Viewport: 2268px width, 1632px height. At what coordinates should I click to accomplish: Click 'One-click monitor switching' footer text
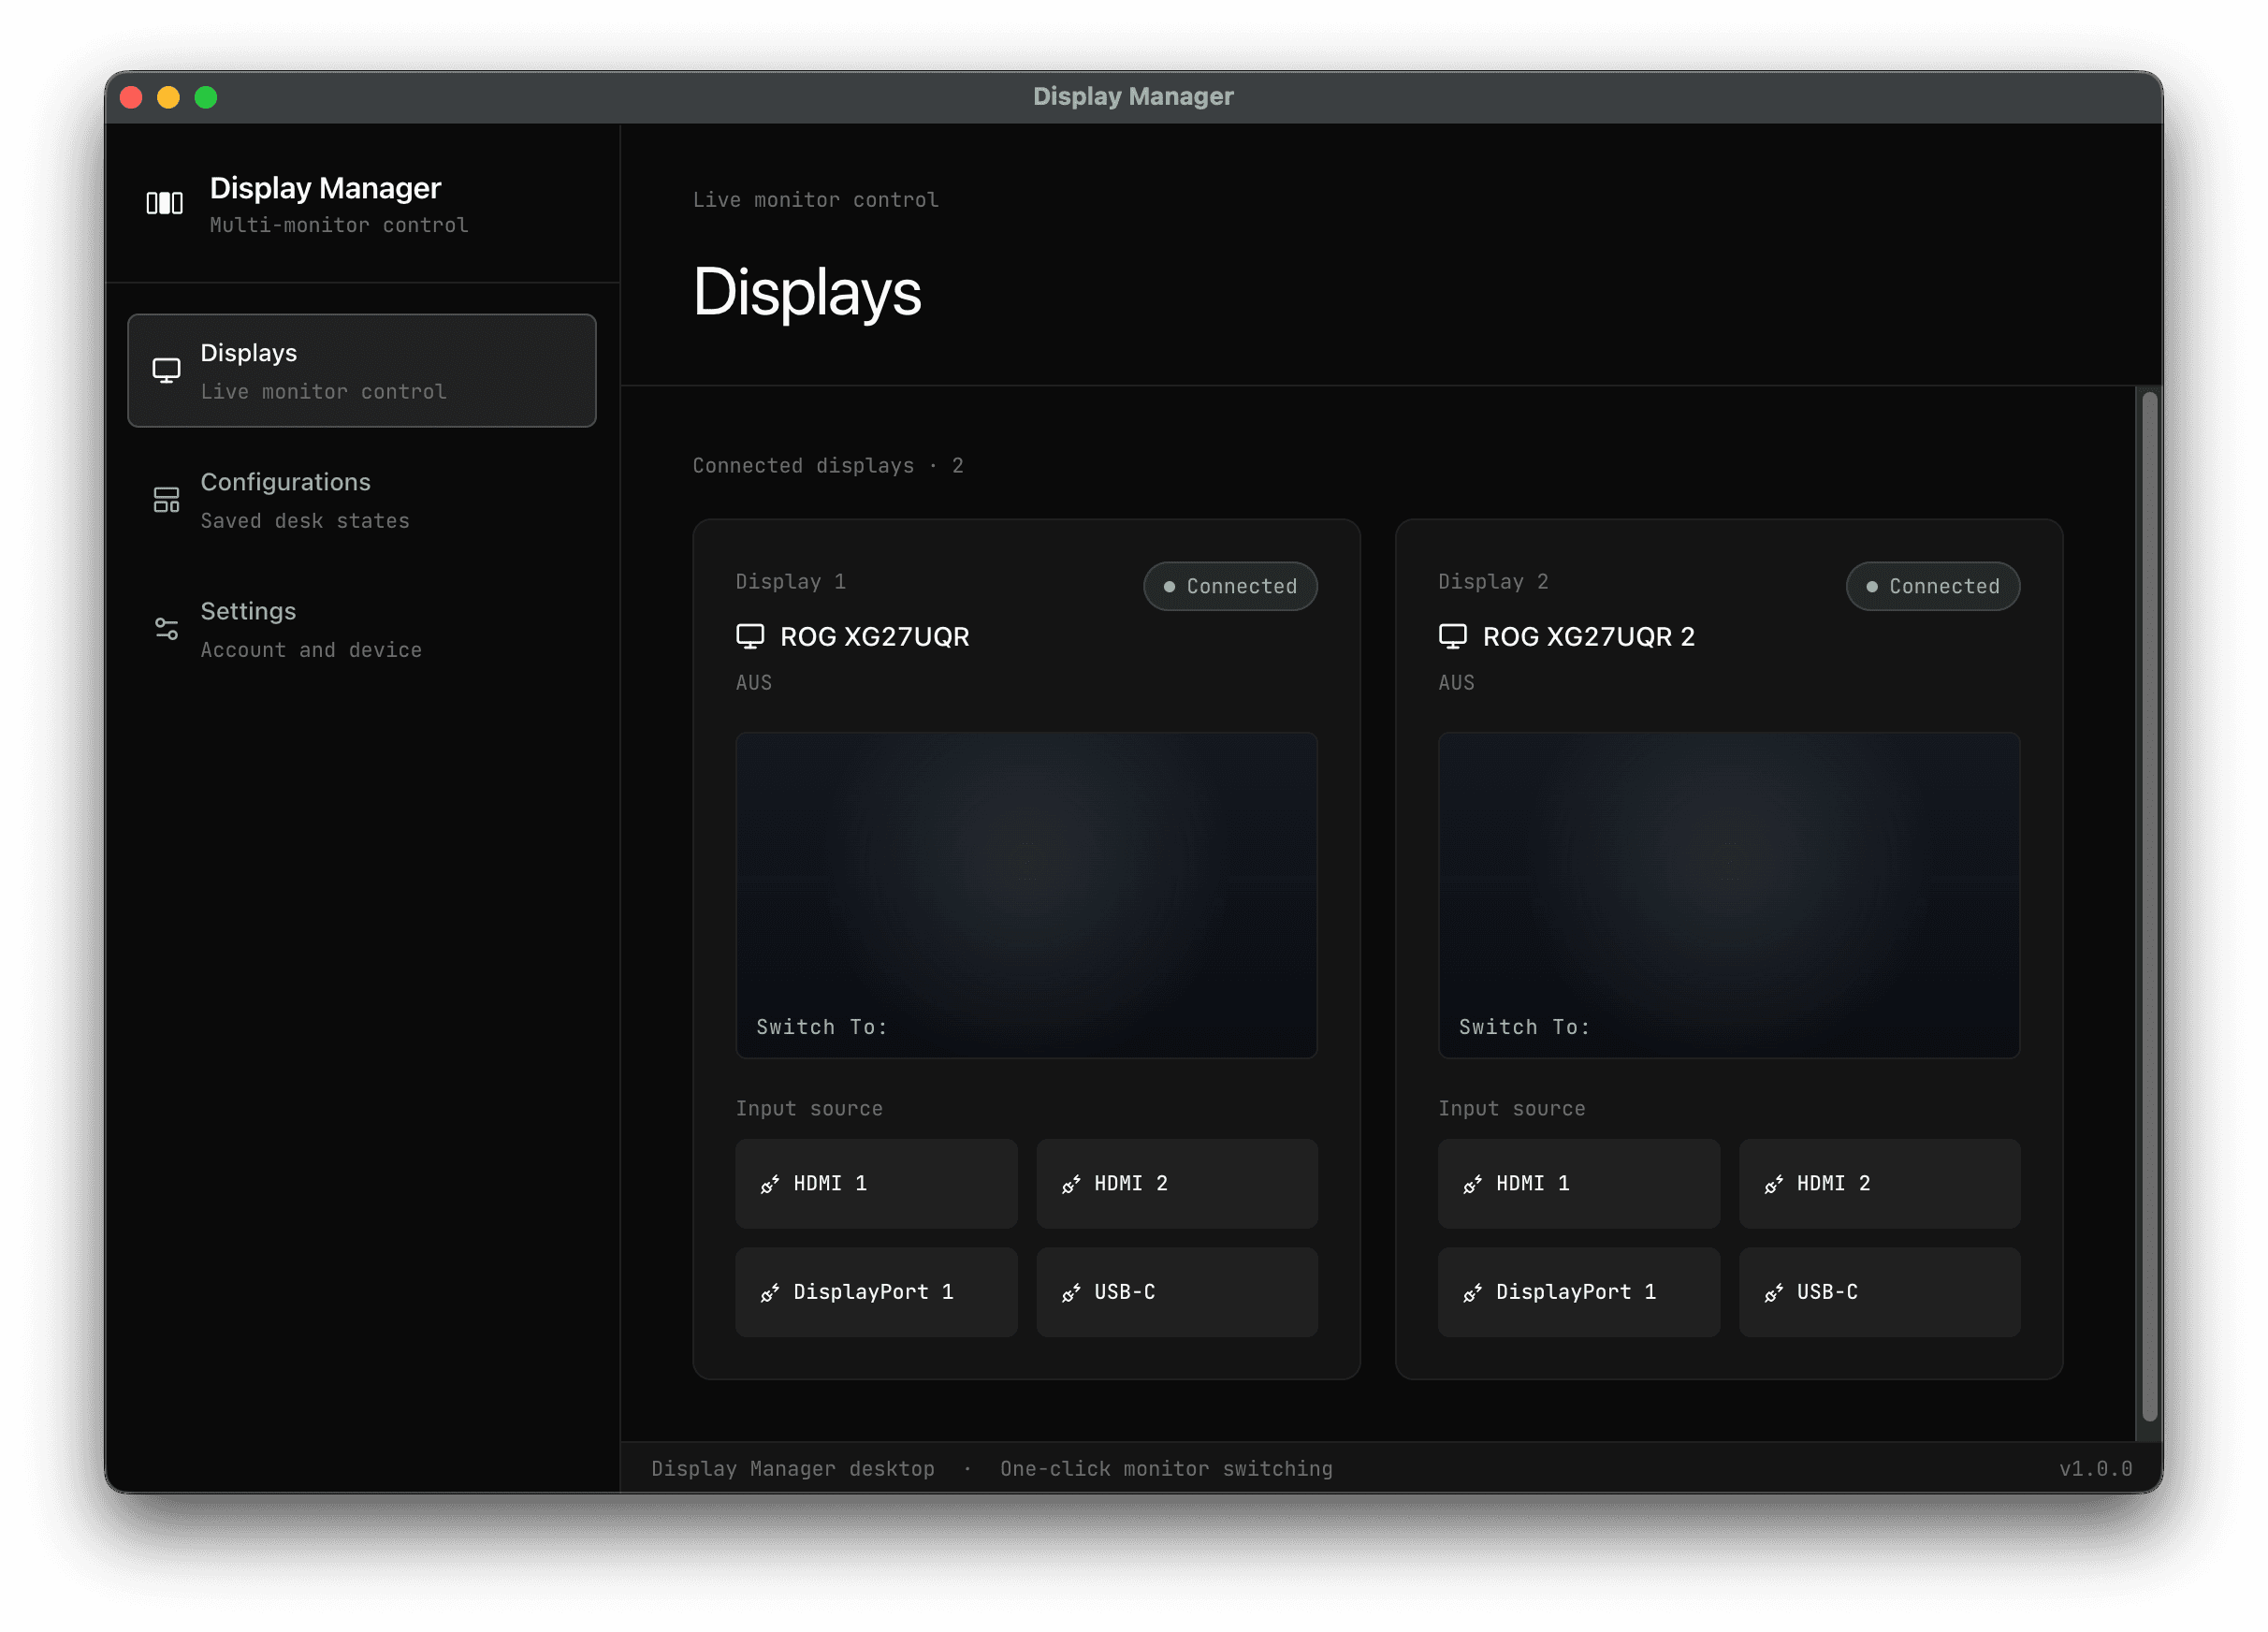coord(1166,1469)
